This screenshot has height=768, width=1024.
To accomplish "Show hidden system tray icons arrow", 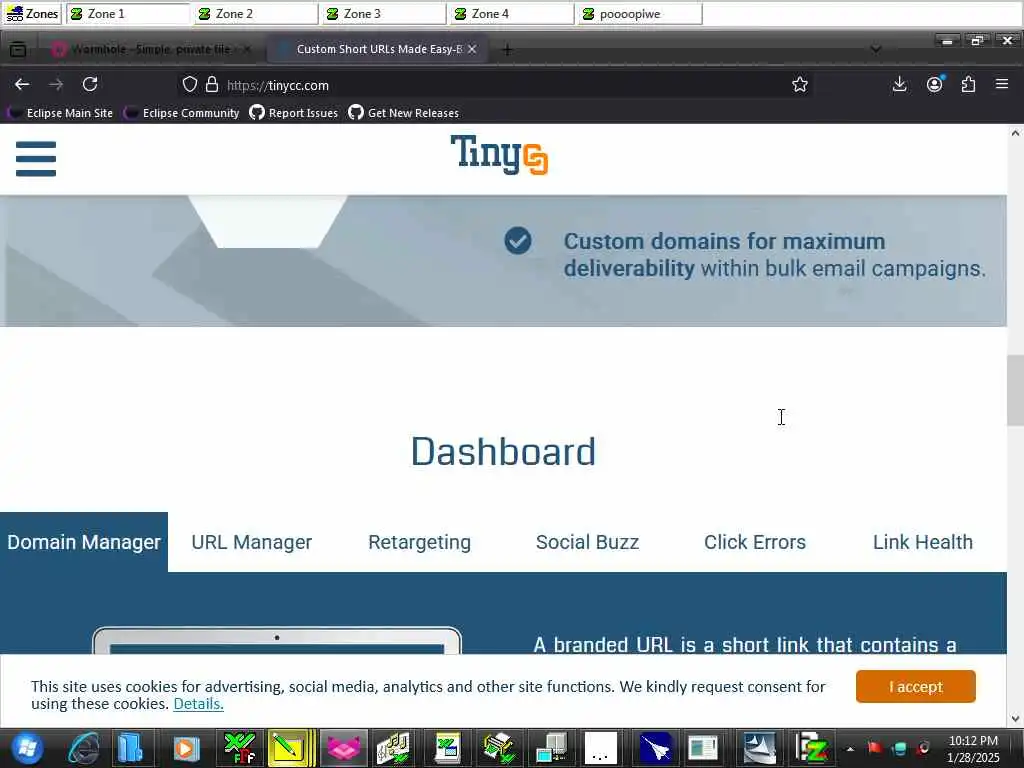I will click(x=850, y=749).
